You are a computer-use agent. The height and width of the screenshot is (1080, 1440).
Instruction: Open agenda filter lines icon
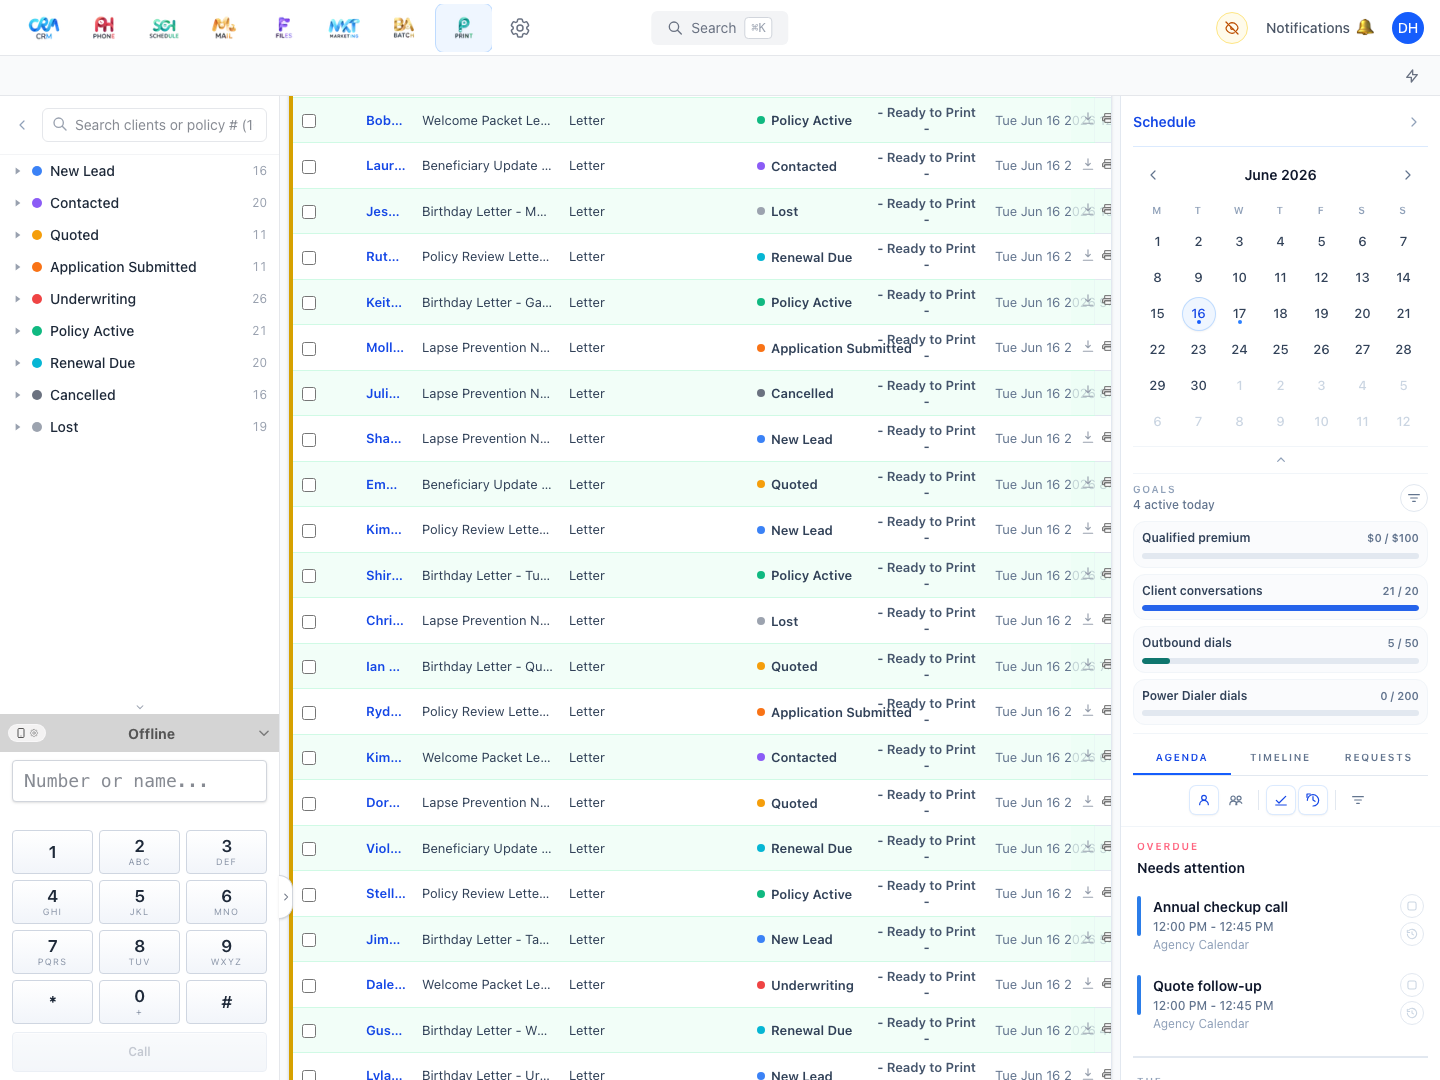click(1358, 800)
